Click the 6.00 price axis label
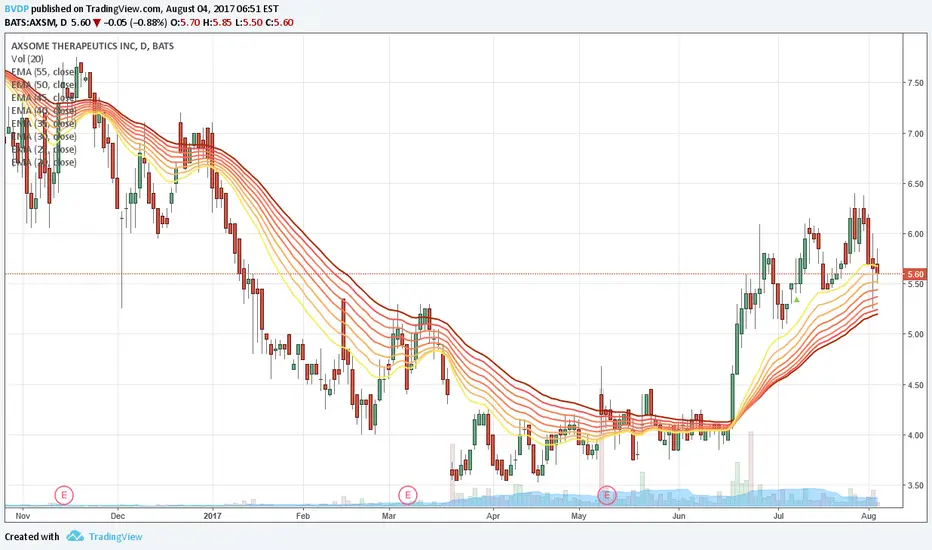Screen dimensions: 932x550 (x=916, y=234)
